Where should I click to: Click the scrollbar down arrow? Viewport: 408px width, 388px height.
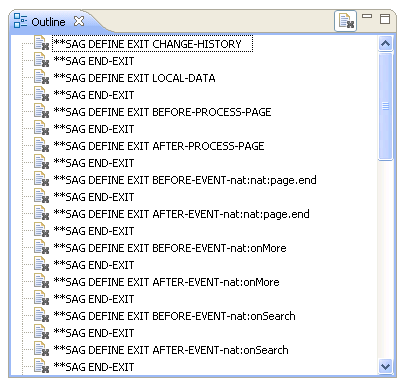(x=386, y=367)
